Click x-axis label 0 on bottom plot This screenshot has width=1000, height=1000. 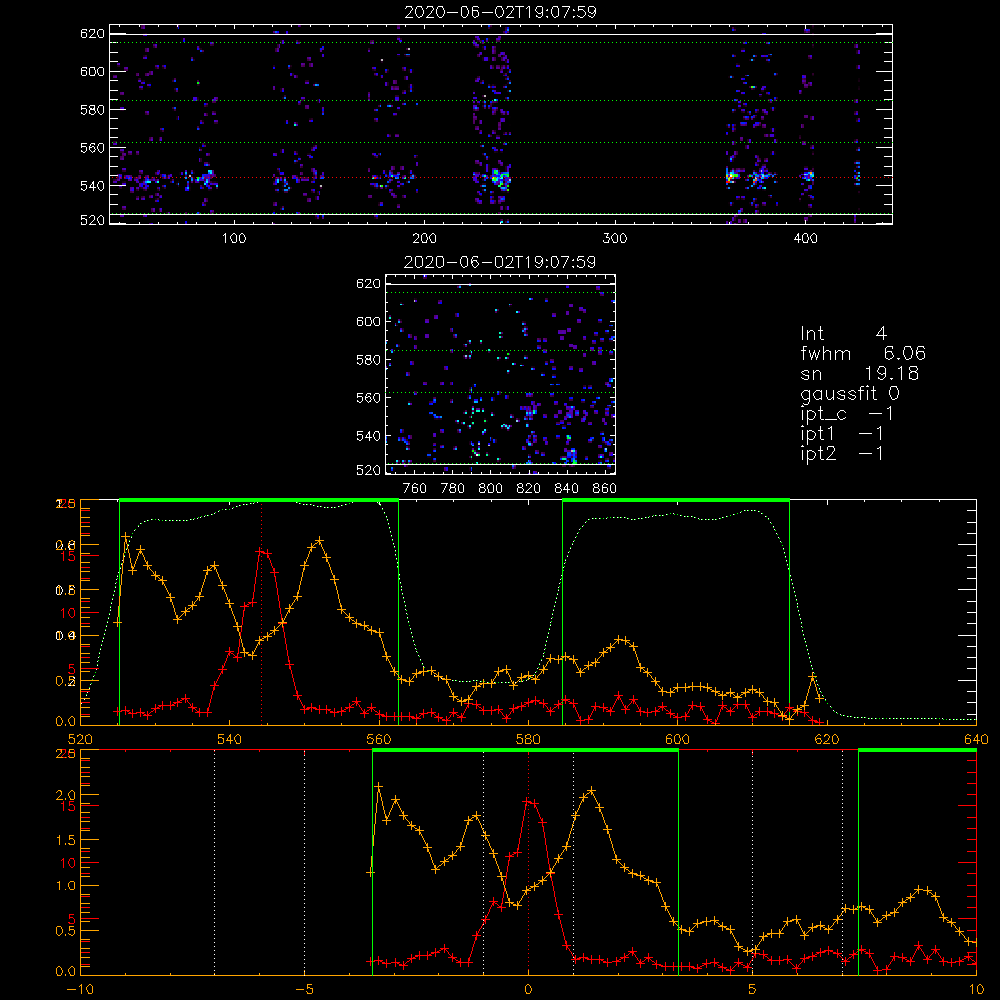(x=528, y=990)
